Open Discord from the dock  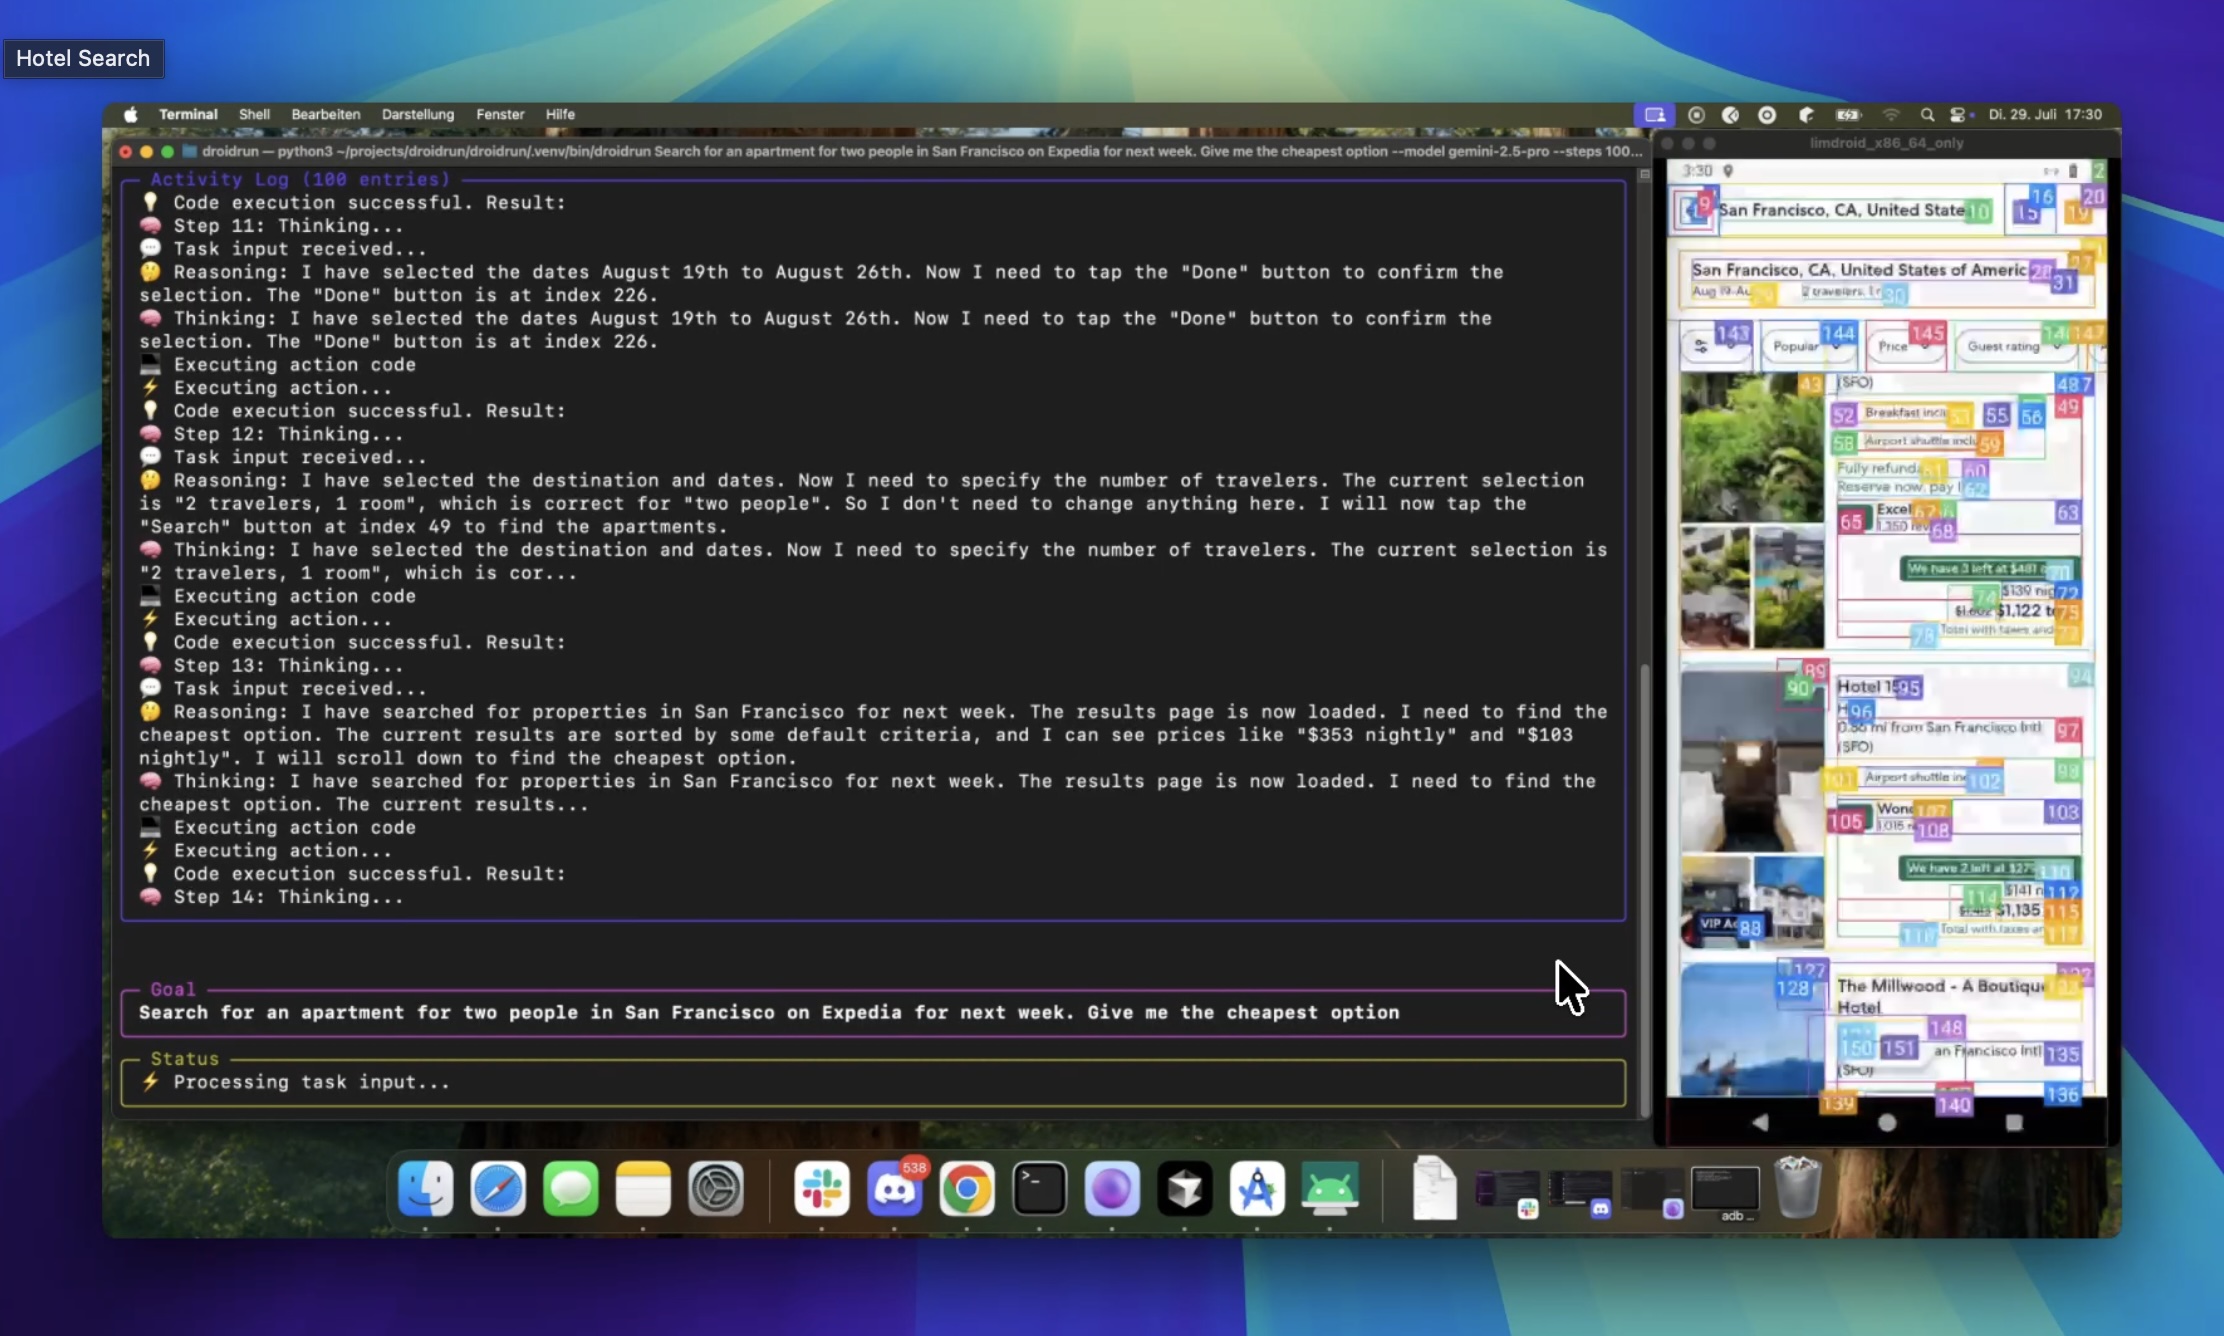(894, 1189)
